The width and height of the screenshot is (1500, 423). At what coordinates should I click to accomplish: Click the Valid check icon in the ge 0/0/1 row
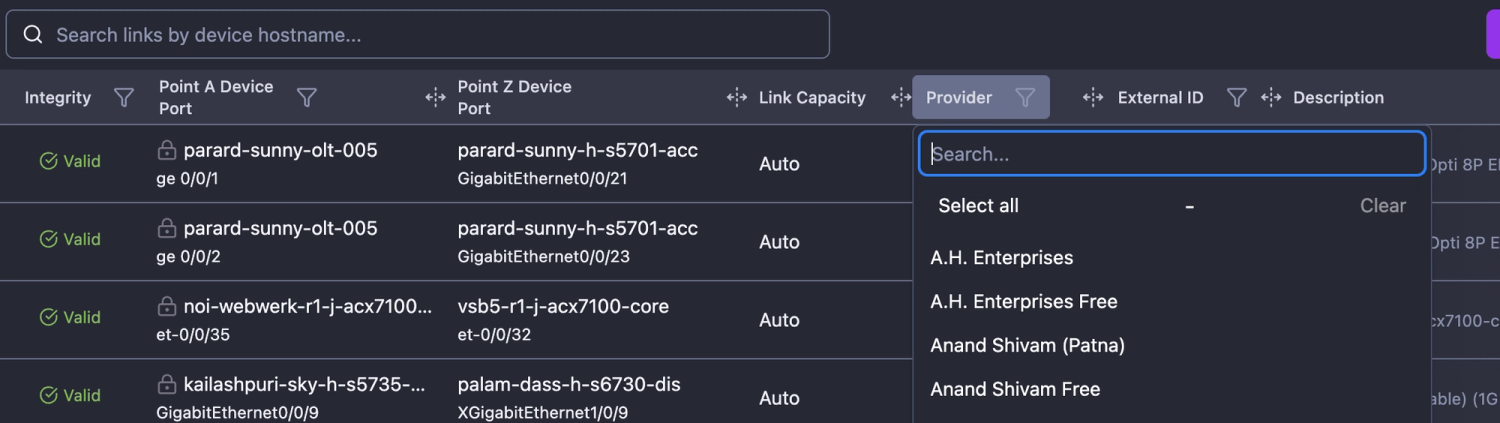pyautogui.click(x=48, y=161)
